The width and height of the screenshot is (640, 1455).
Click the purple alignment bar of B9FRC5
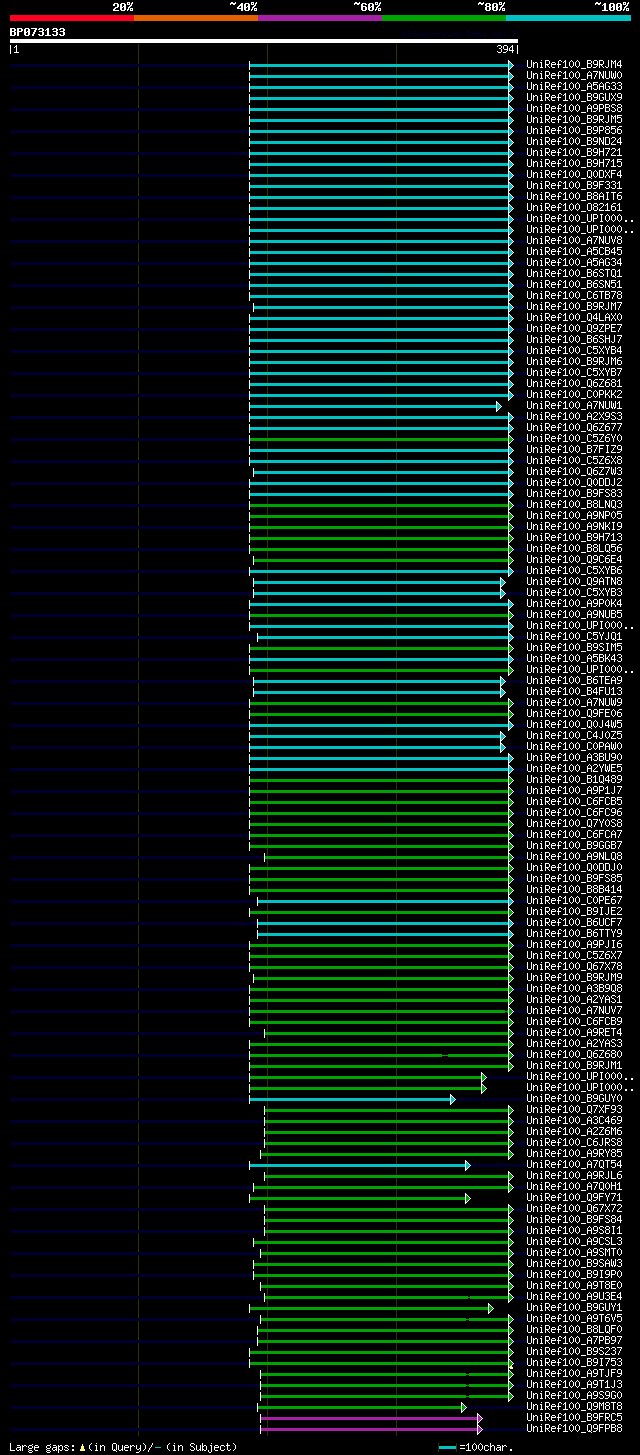tap(369, 1418)
